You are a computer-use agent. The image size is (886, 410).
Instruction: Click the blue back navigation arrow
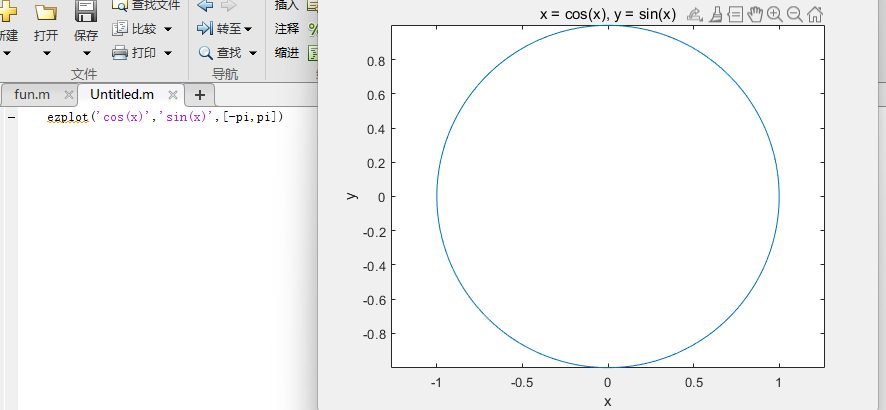tap(205, 6)
